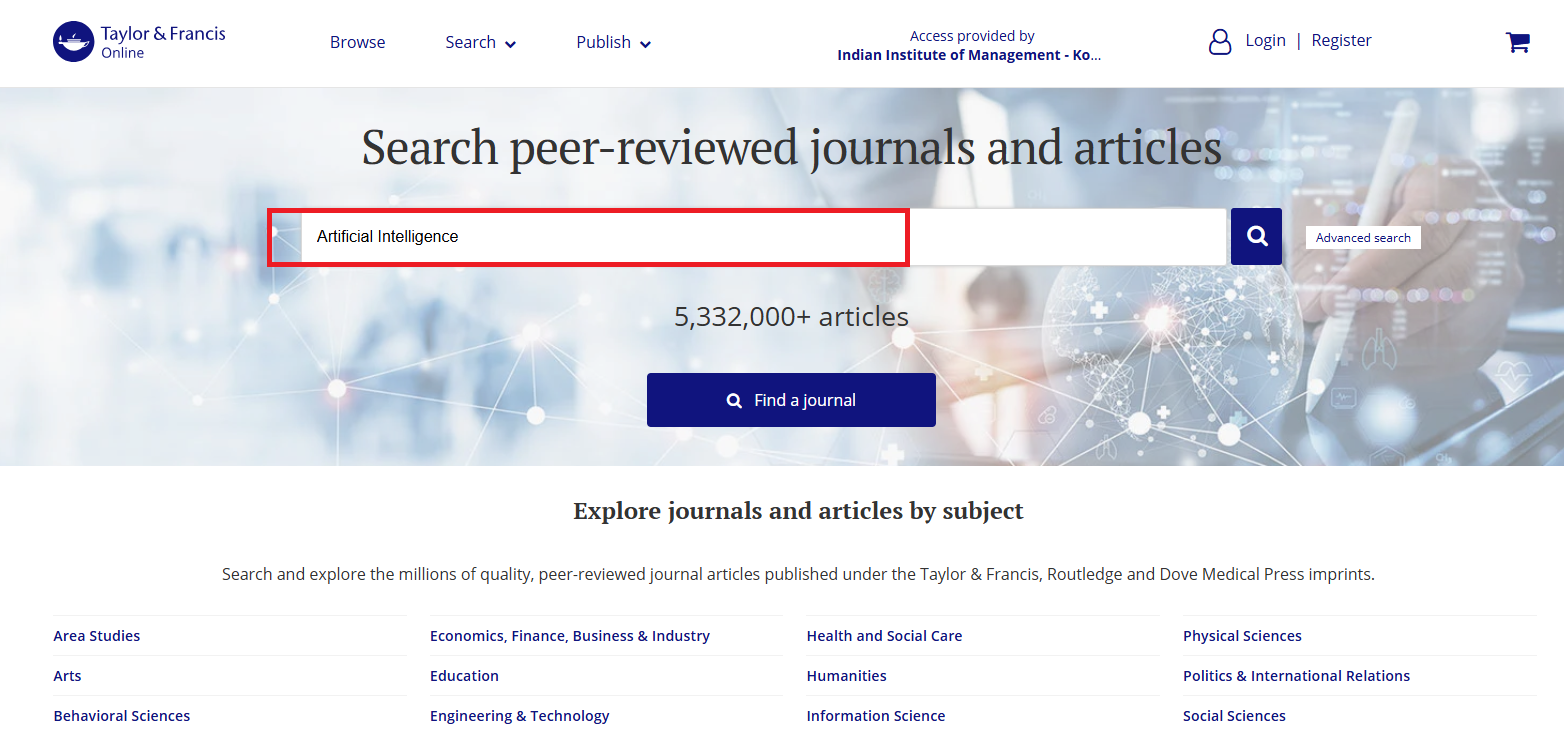Browse the Physical Sciences subject
This screenshot has width=1564, height=734.
(x=1242, y=636)
